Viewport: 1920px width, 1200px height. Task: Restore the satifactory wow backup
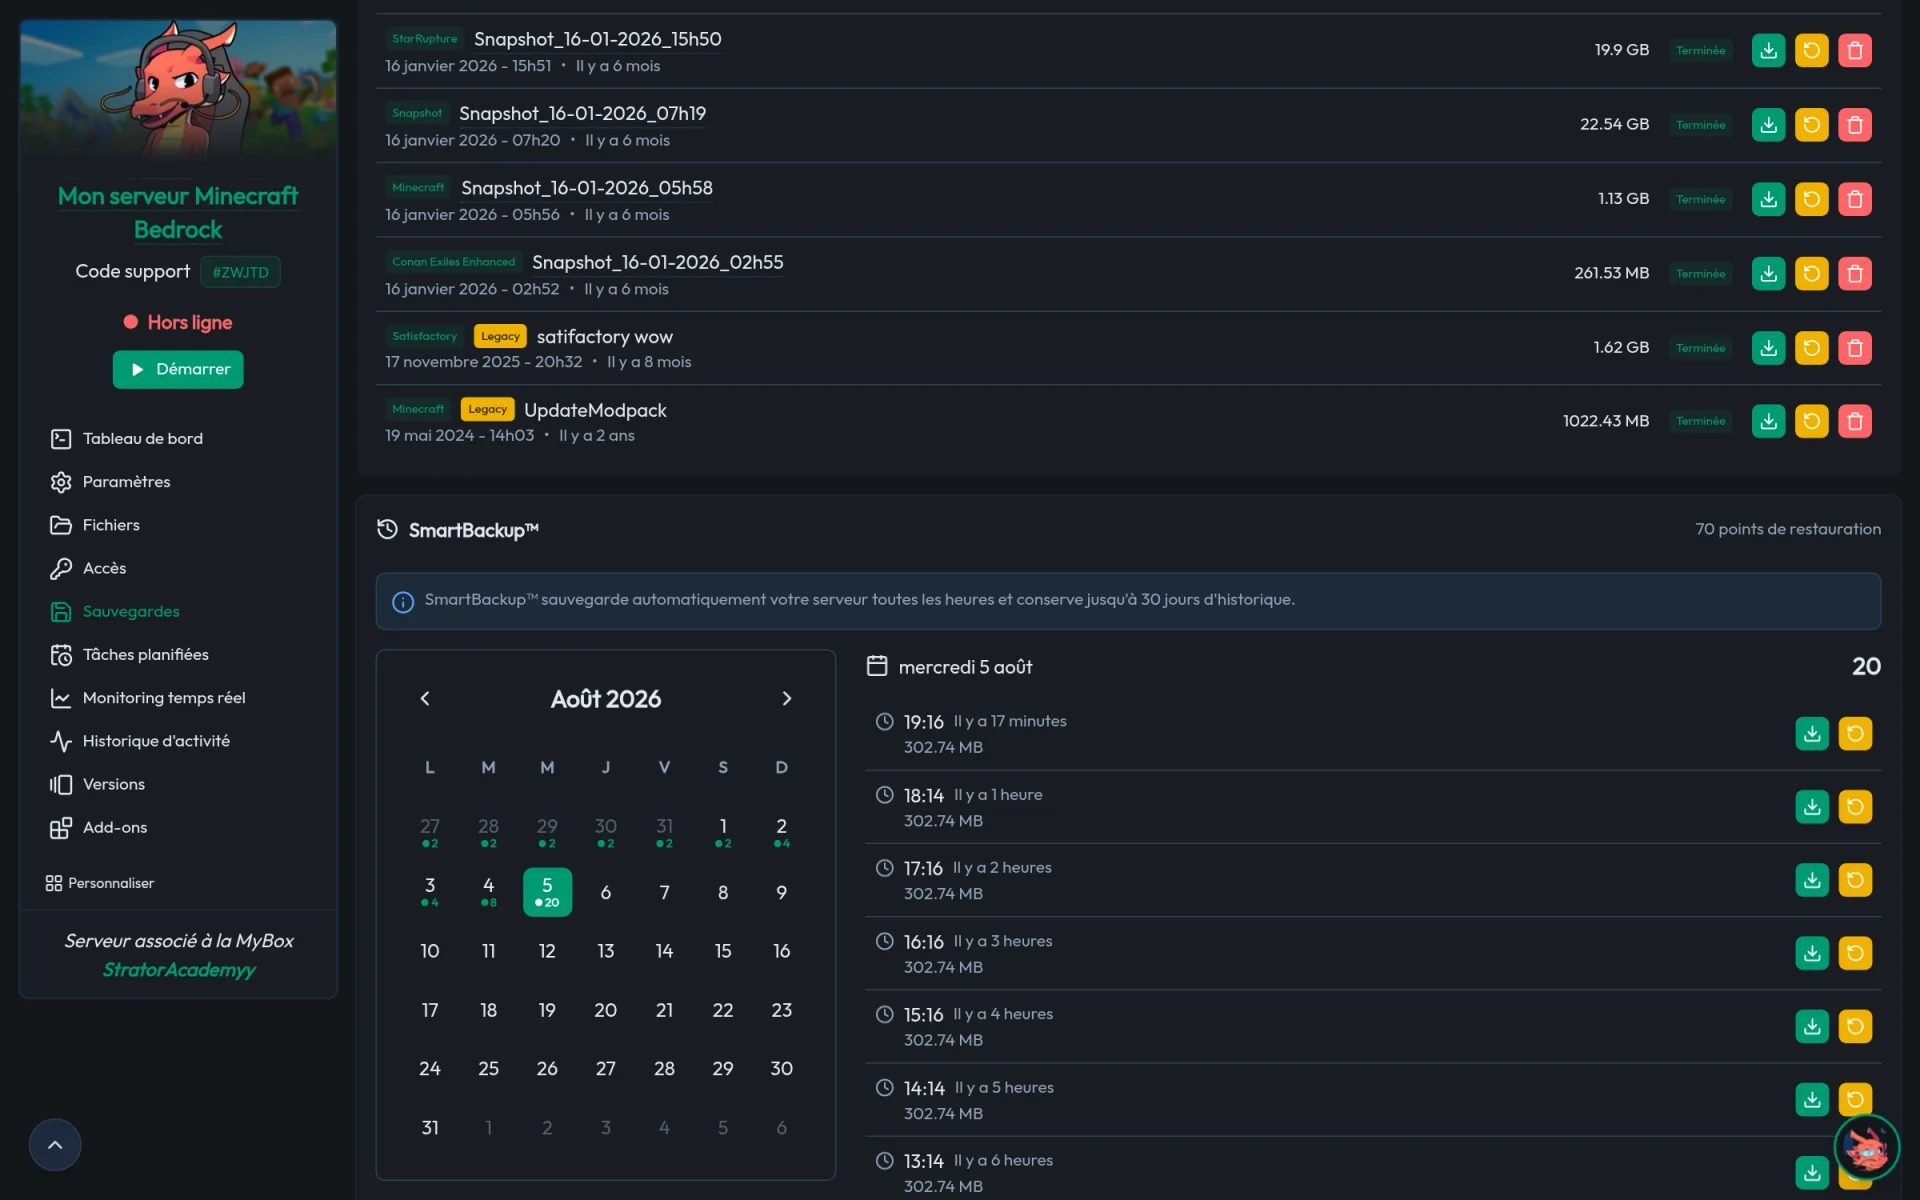[x=1811, y=348]
